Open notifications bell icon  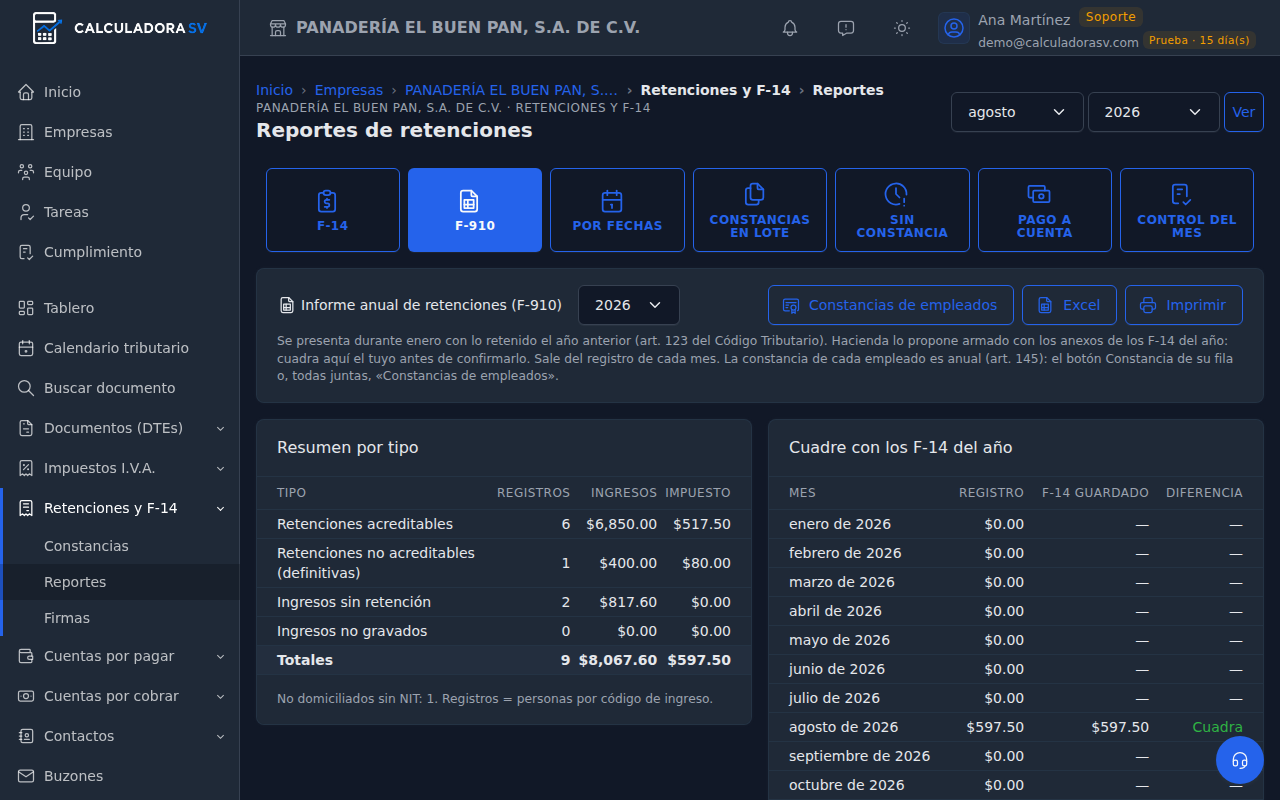790,28
